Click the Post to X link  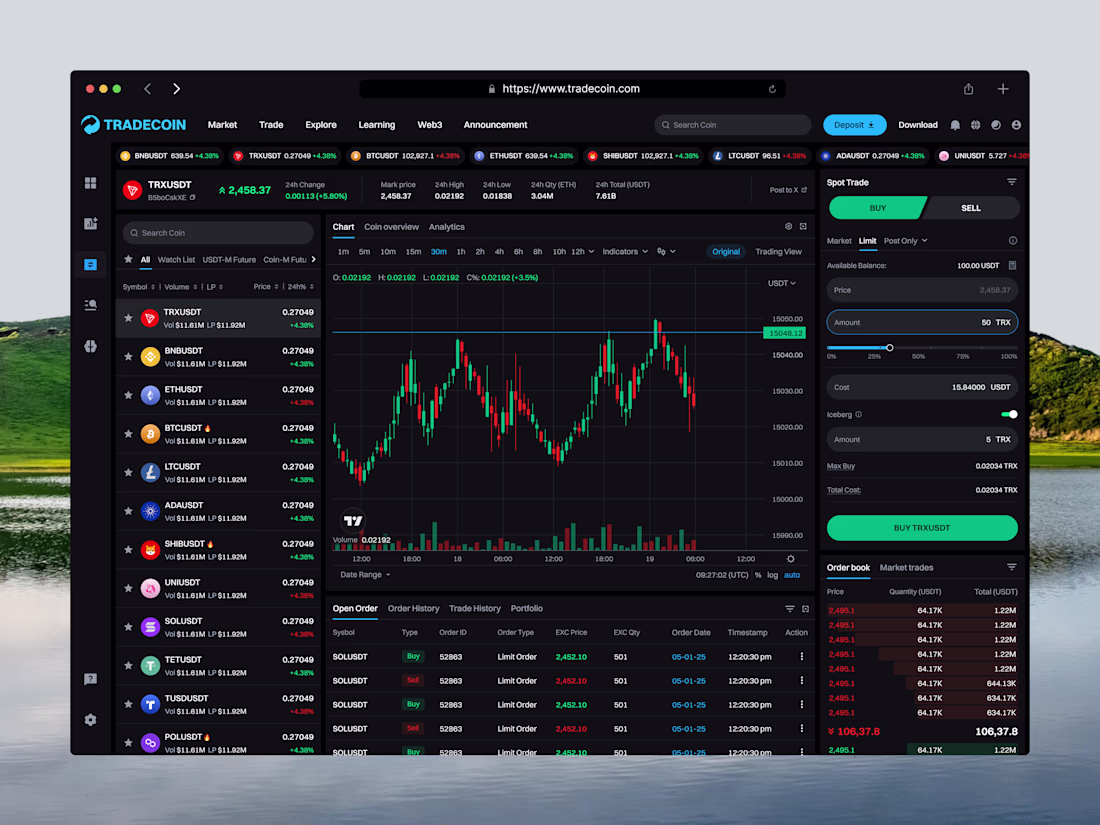(x=788, y=190)
